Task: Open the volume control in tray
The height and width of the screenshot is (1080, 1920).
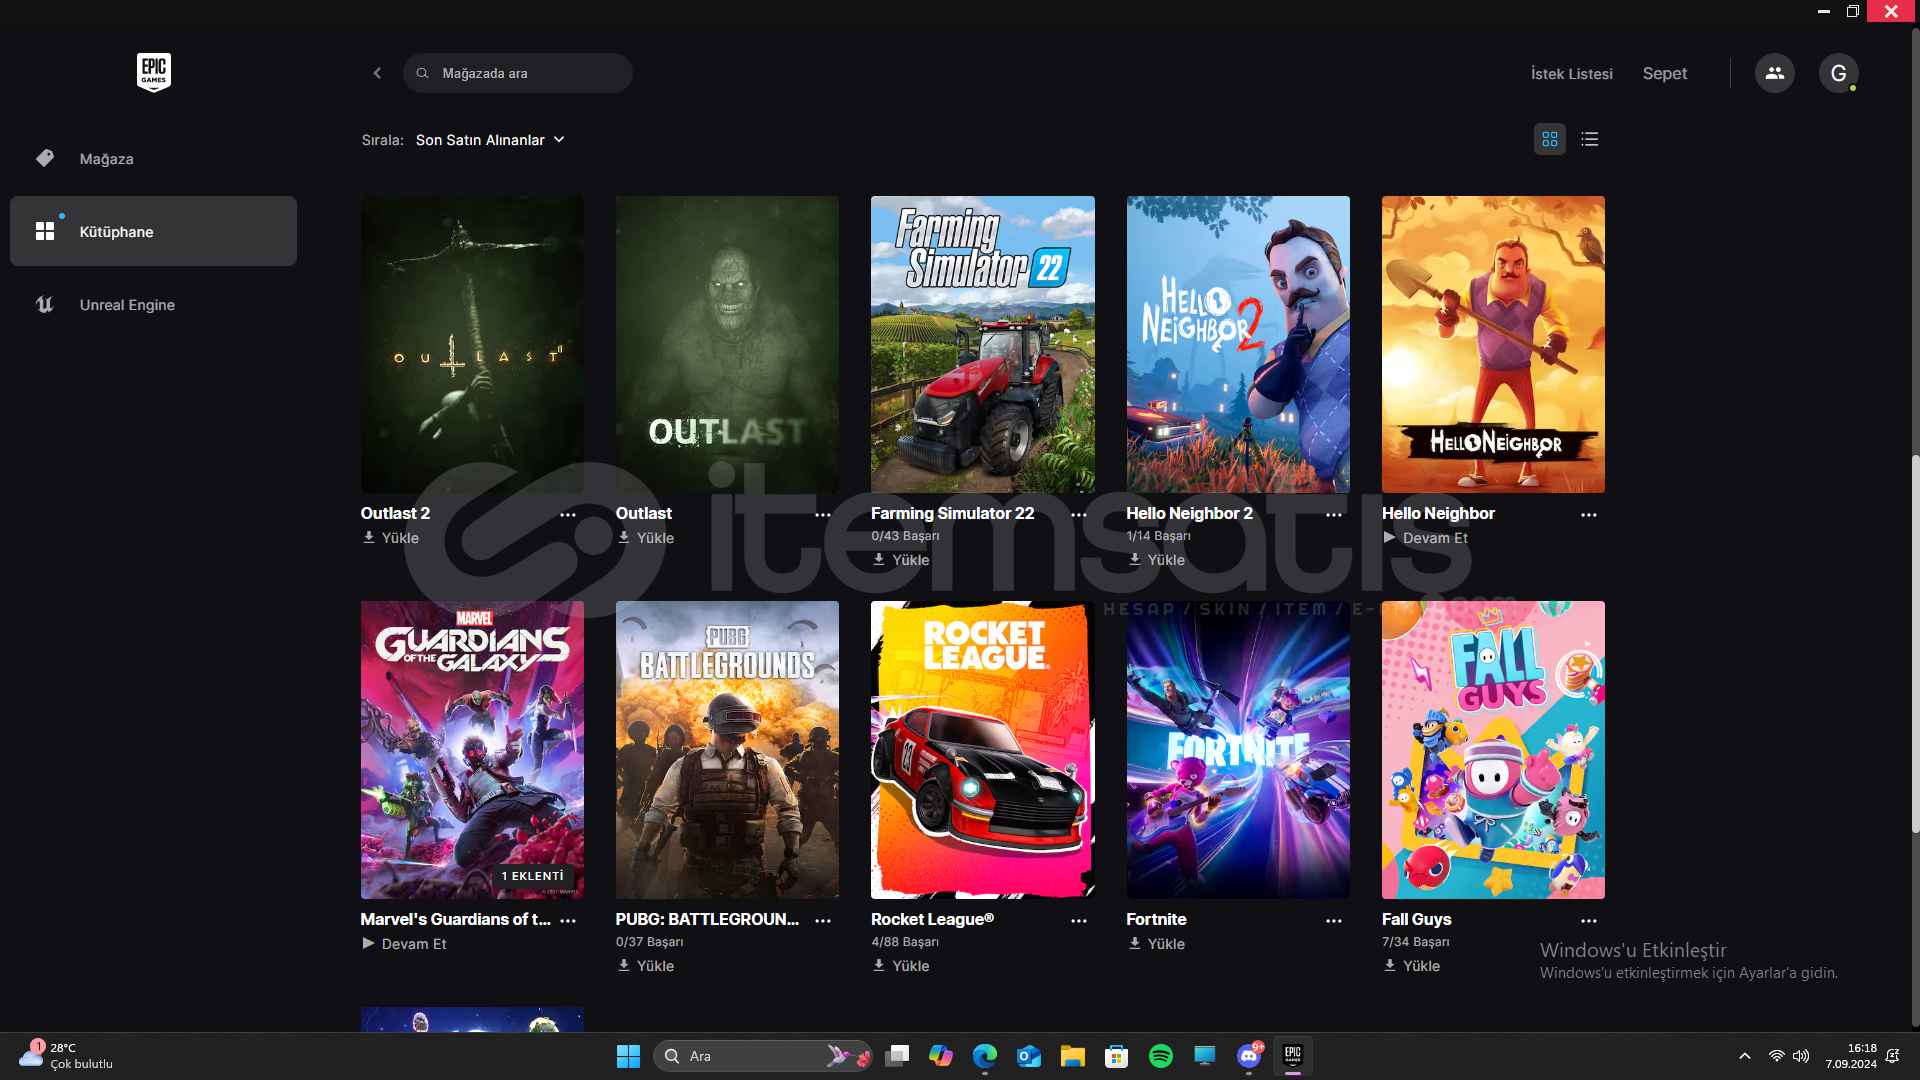Action: (x=1801, y=1056)
